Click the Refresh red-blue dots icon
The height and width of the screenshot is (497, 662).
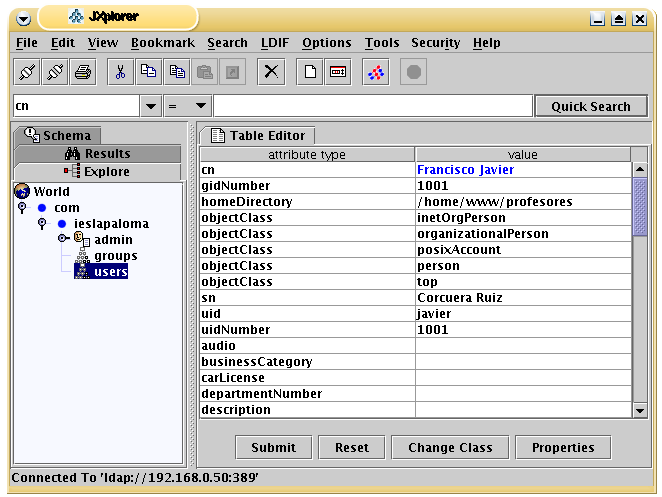376,72
